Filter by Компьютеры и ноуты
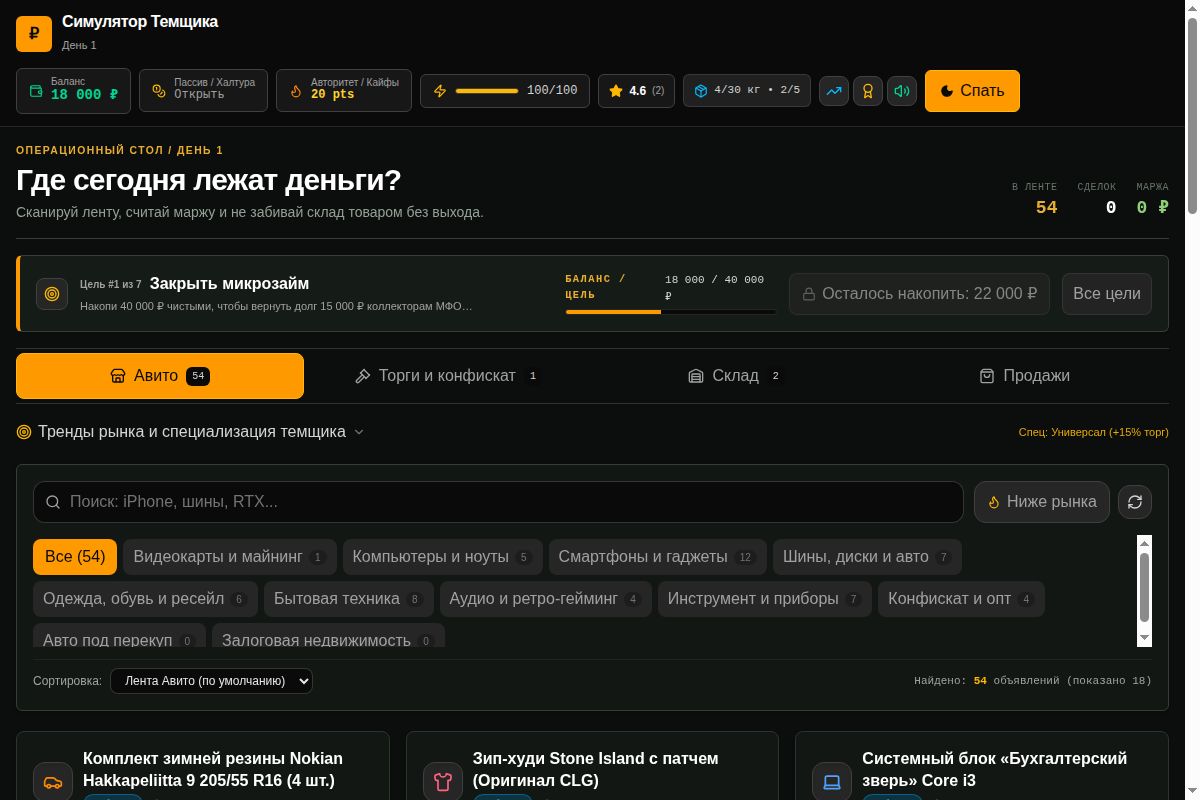The image size is (1200, 800). 443,557
